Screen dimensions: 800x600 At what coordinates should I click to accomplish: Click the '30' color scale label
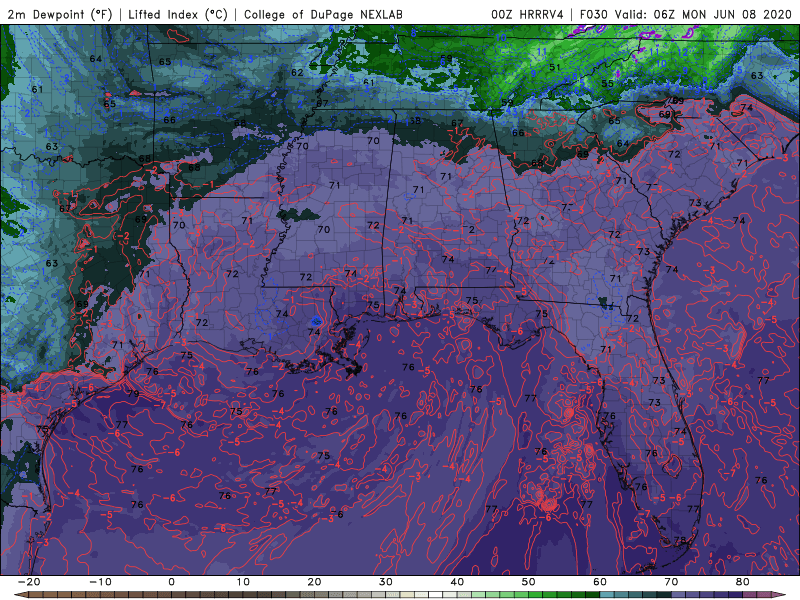point(386,582)
